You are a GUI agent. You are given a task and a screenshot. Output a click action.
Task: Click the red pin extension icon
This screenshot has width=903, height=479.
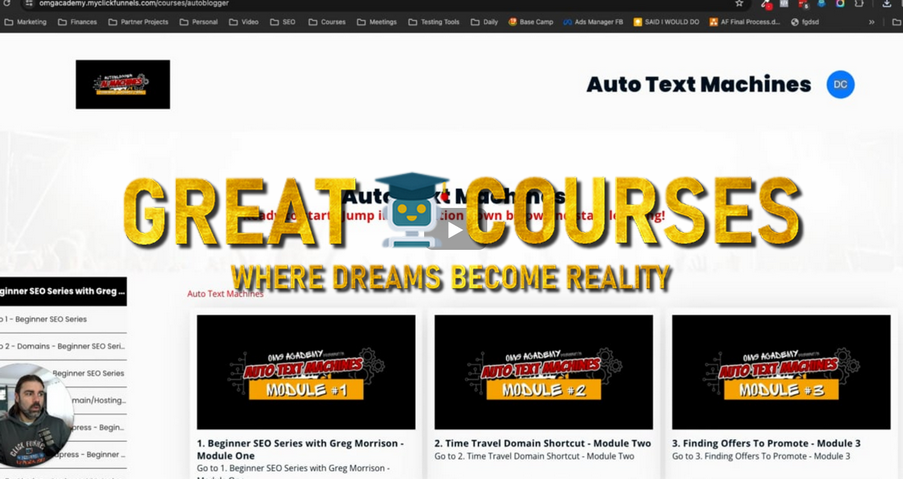pyautogui.click(x=767, y=3)
